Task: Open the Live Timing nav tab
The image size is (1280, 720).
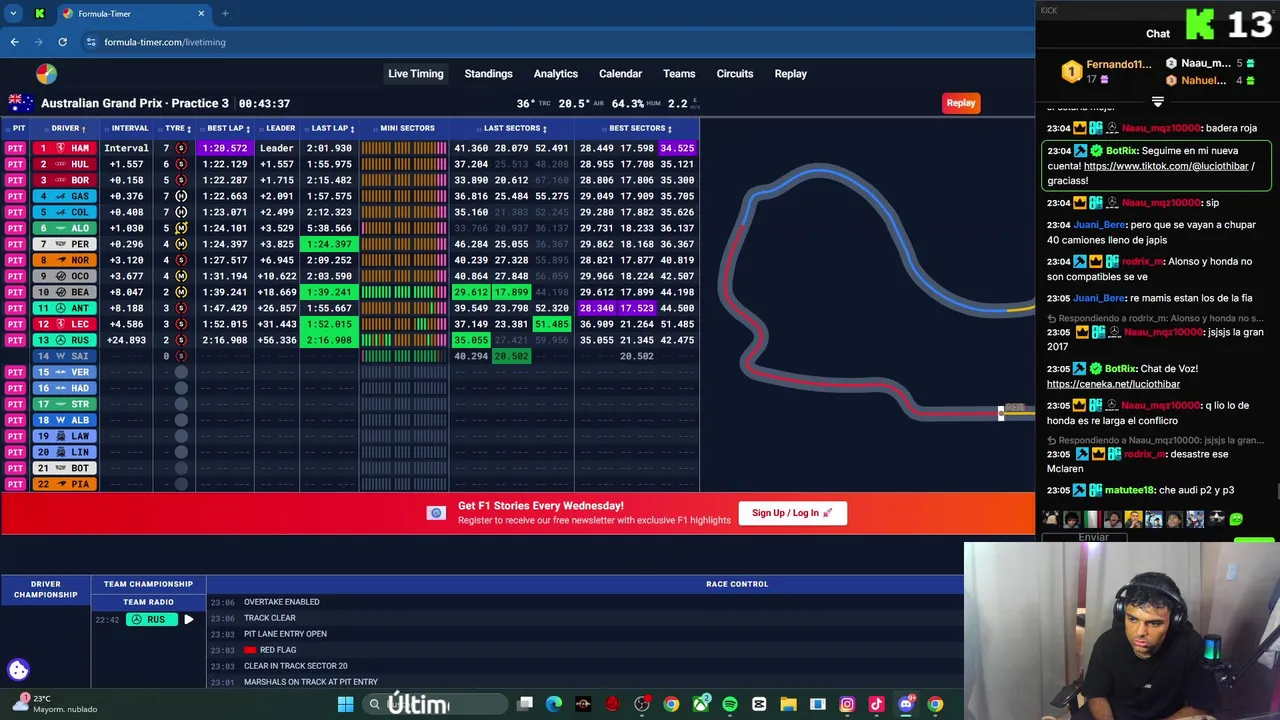Action: [x=416, y=74]
